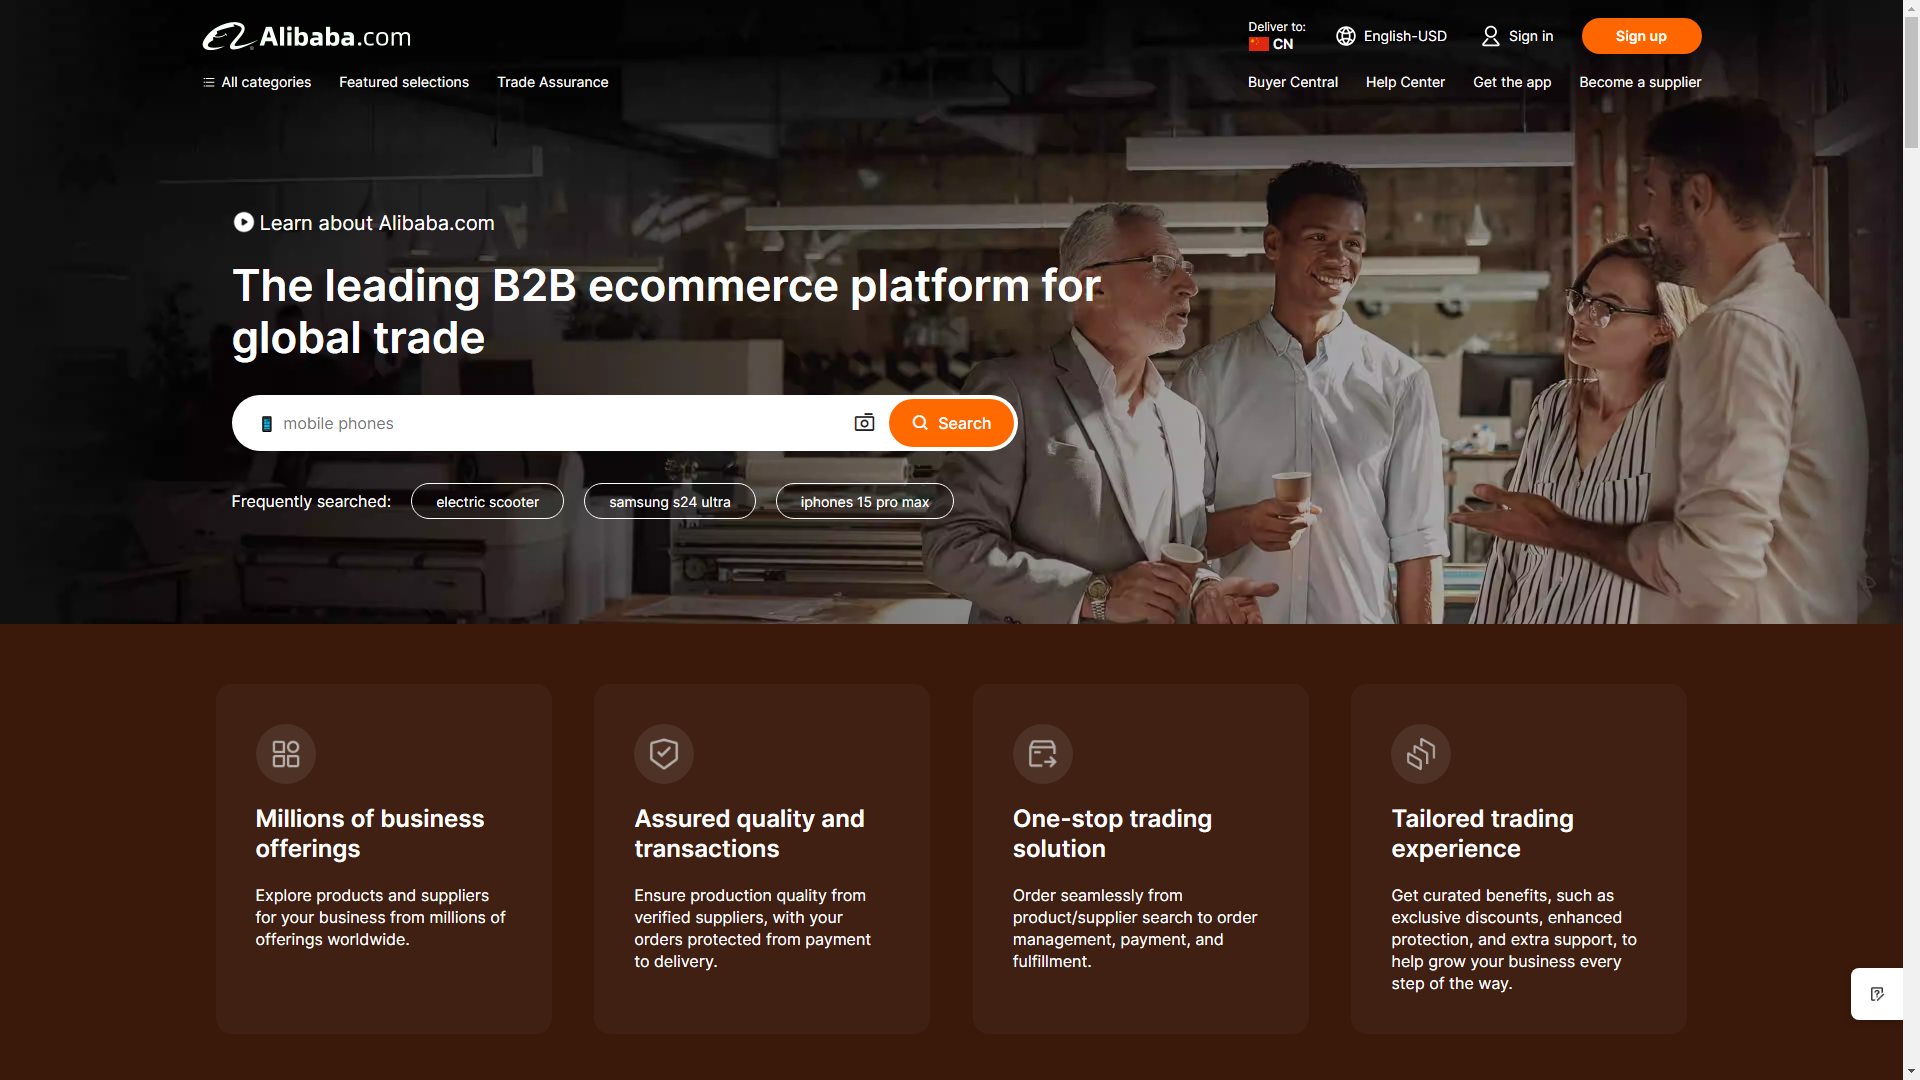Play the Learn about Alibaba.com video icon

[243, 222]
